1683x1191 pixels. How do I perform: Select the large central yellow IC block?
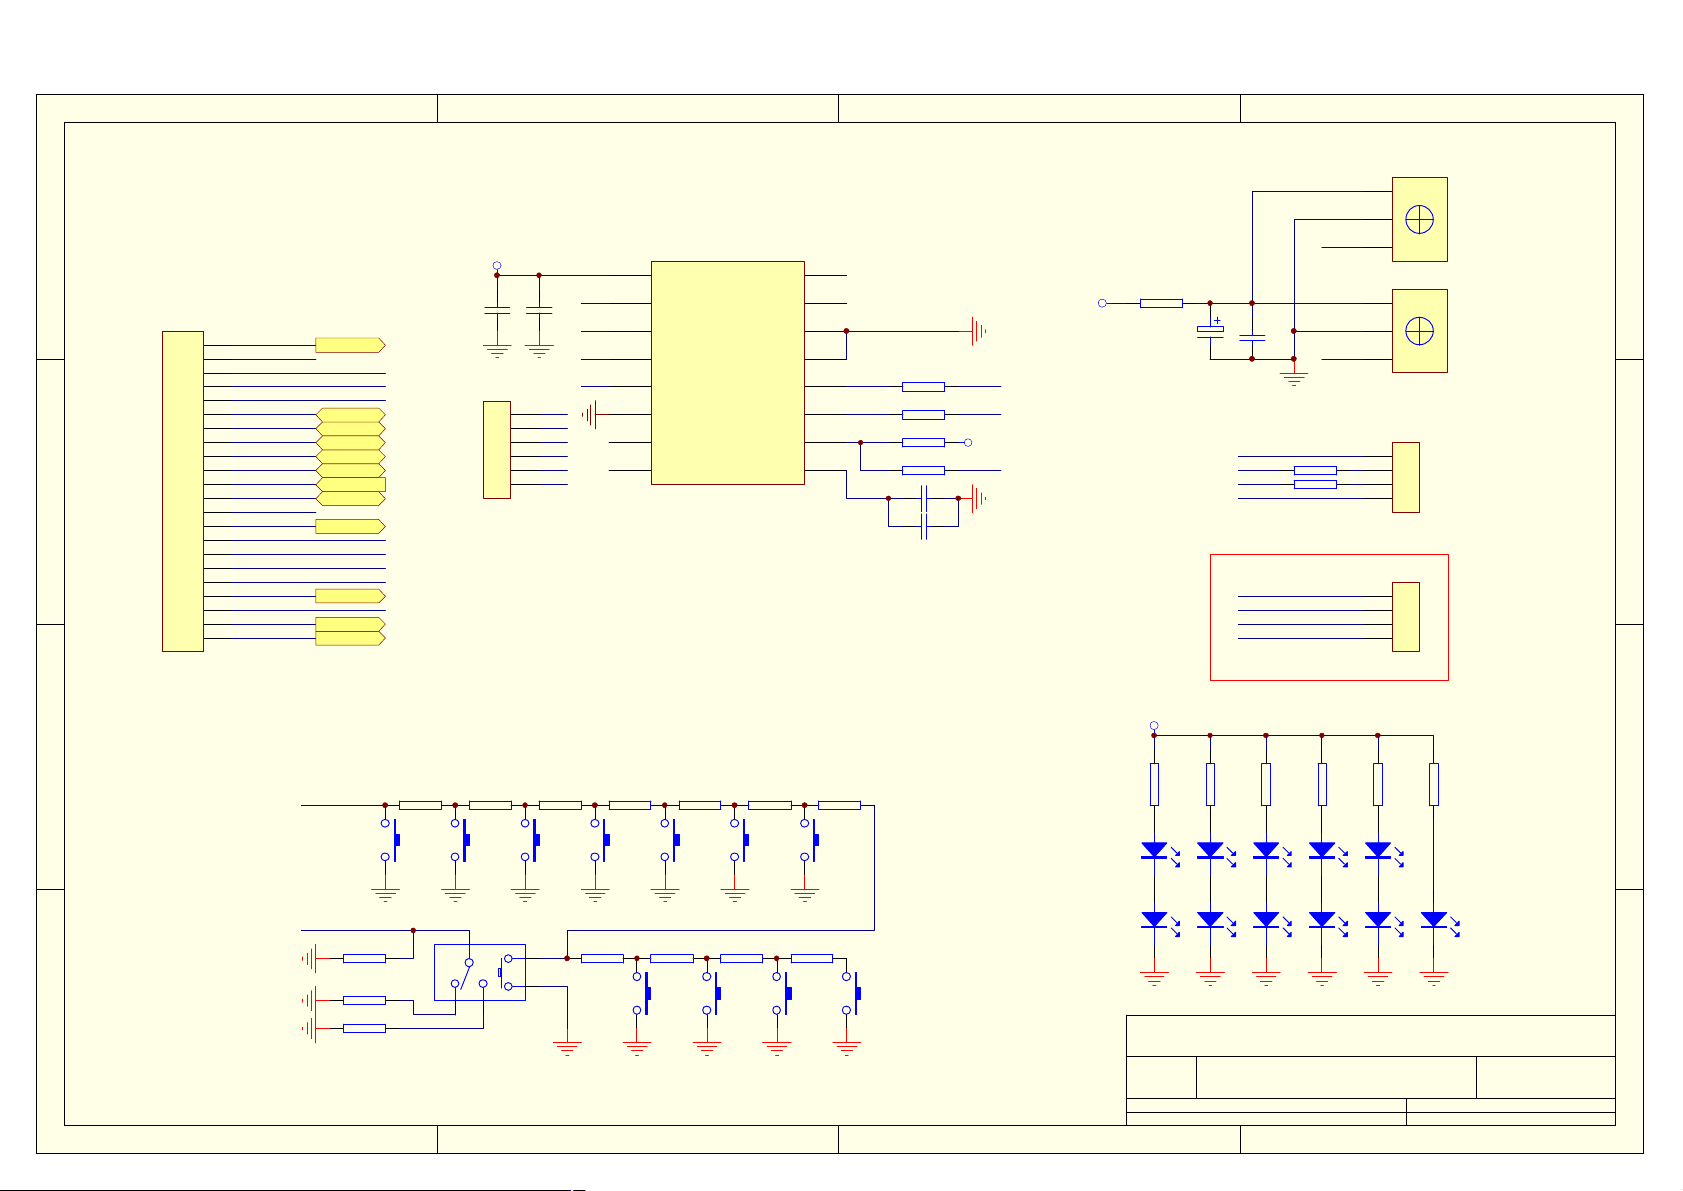[728, 373]
